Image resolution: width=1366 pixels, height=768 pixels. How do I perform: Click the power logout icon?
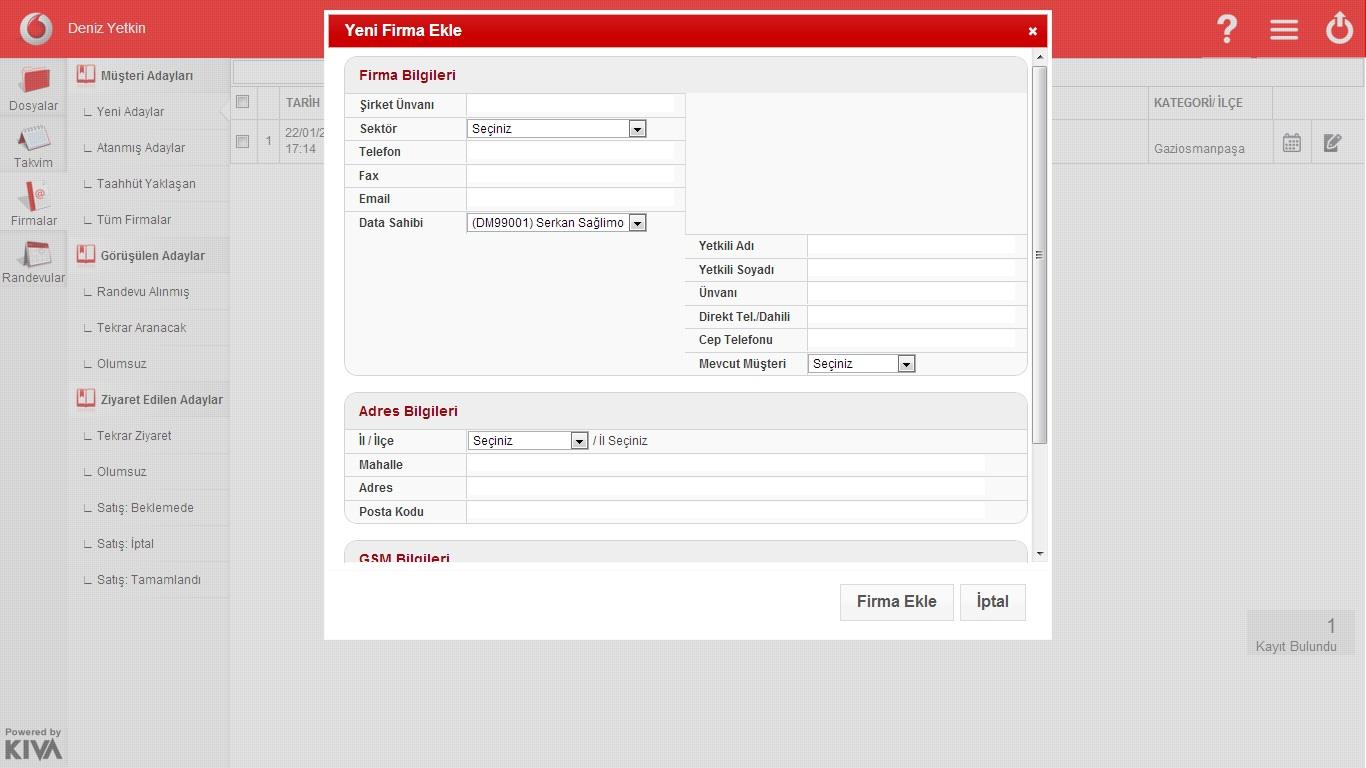coord(1340,28)
